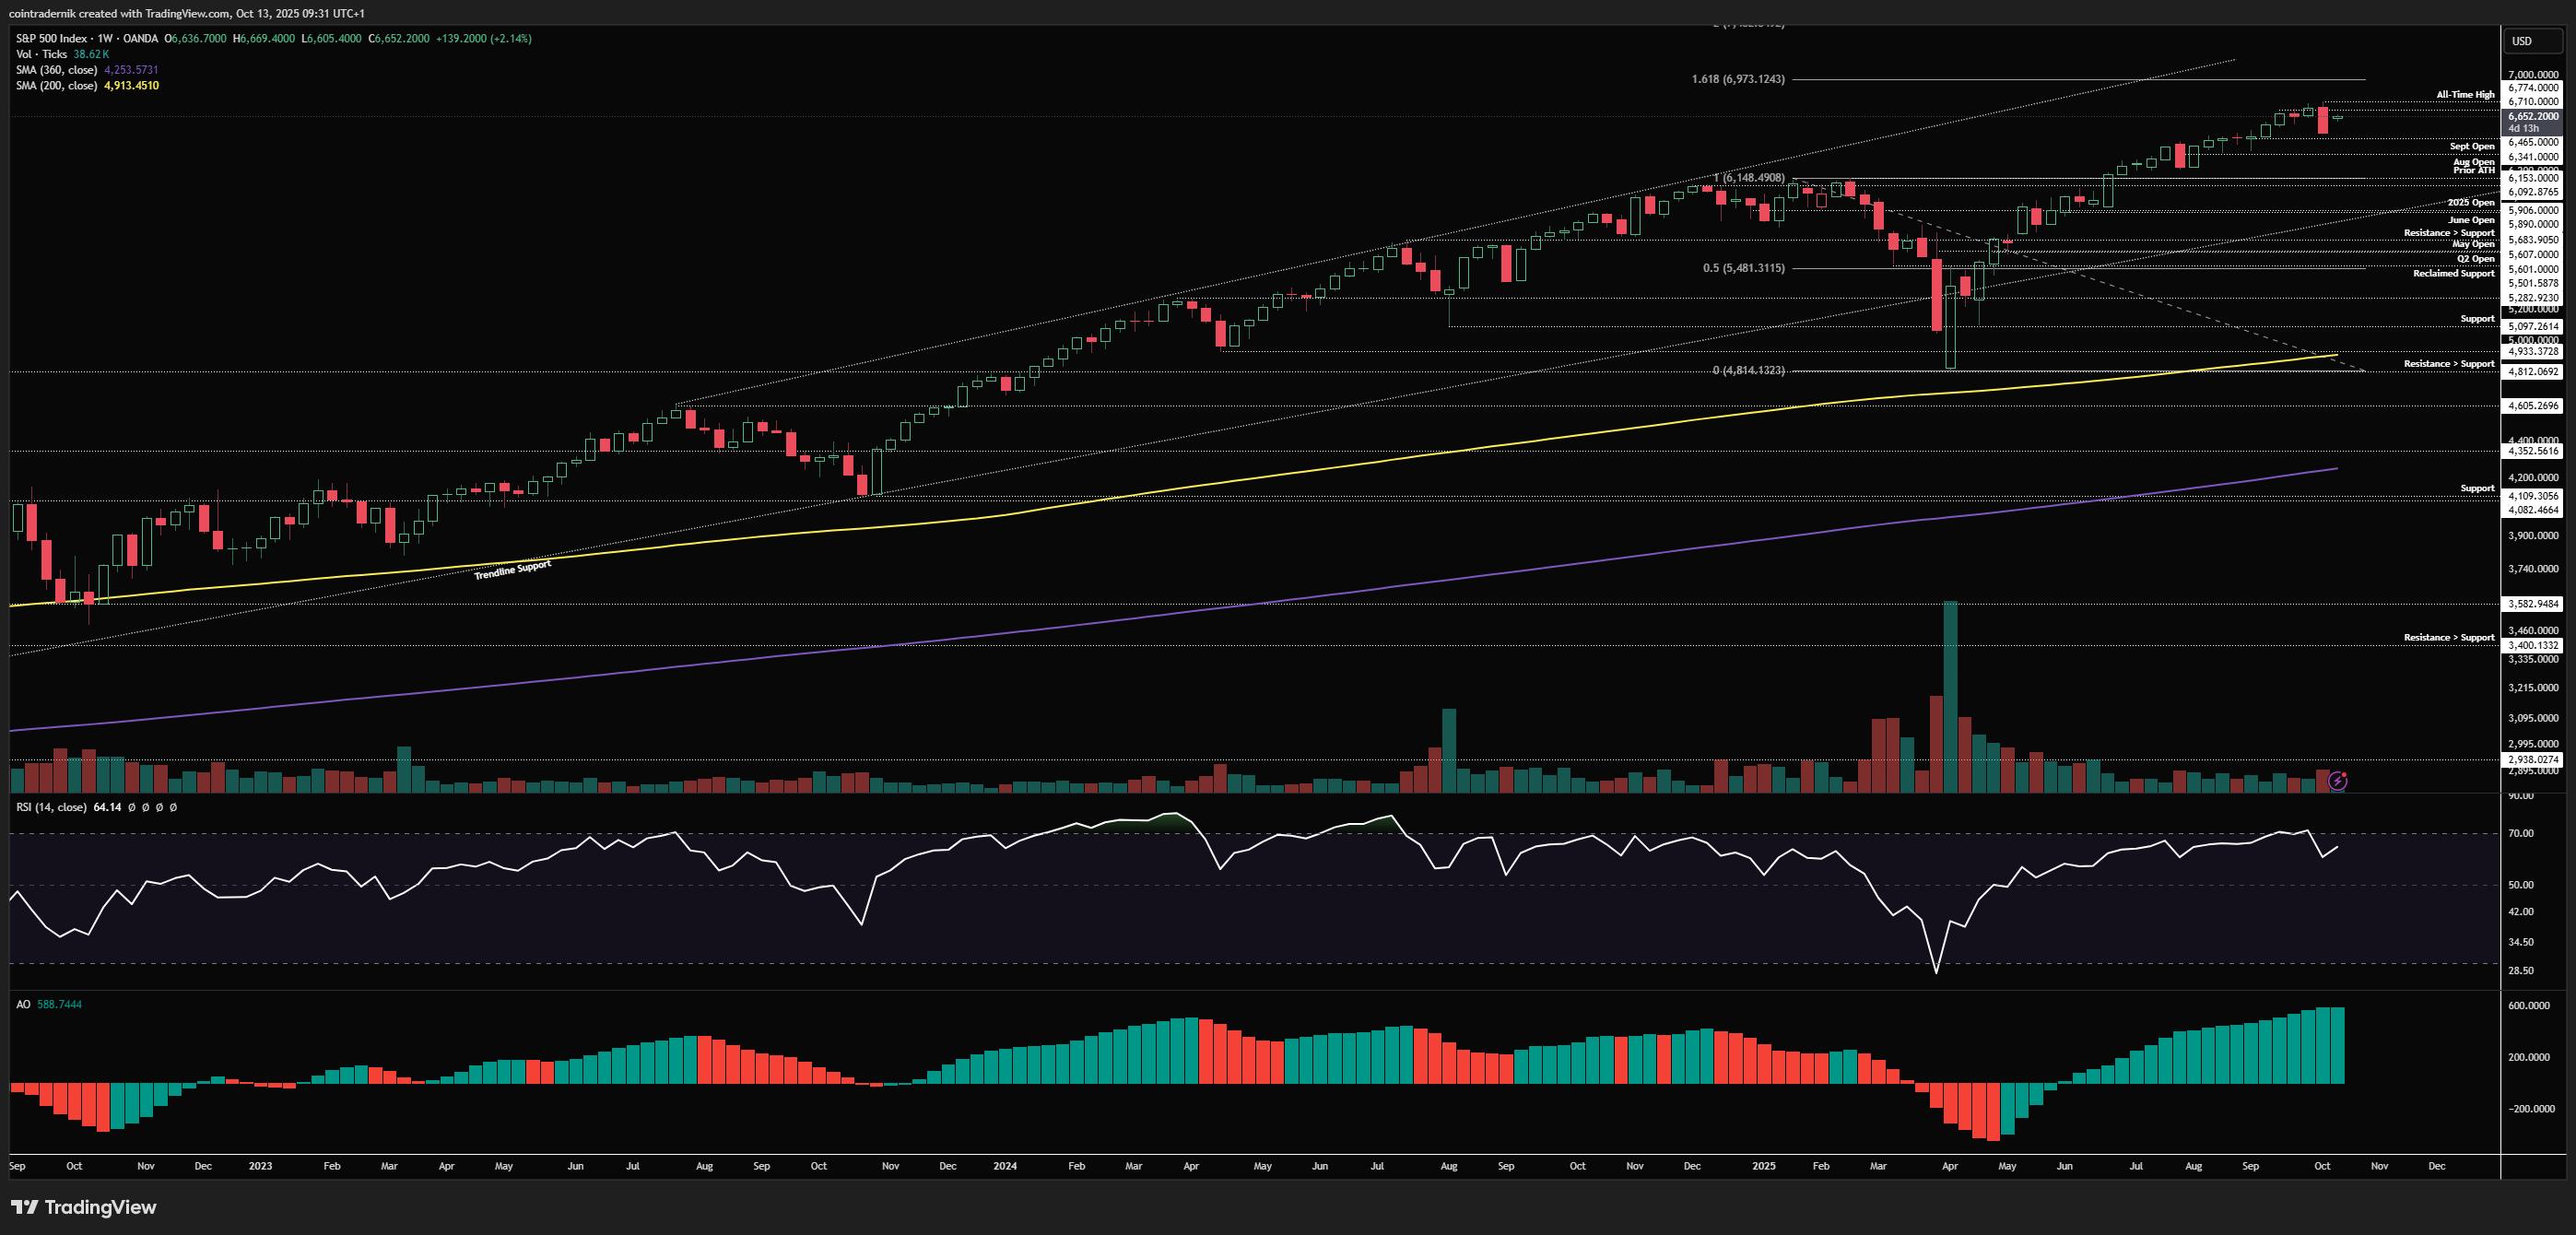The width and height of the screenshot is (2576, 1235).
Task: Click the Reclaimed Support line label
Action: pyautogui.click(x=2453, y=274)
